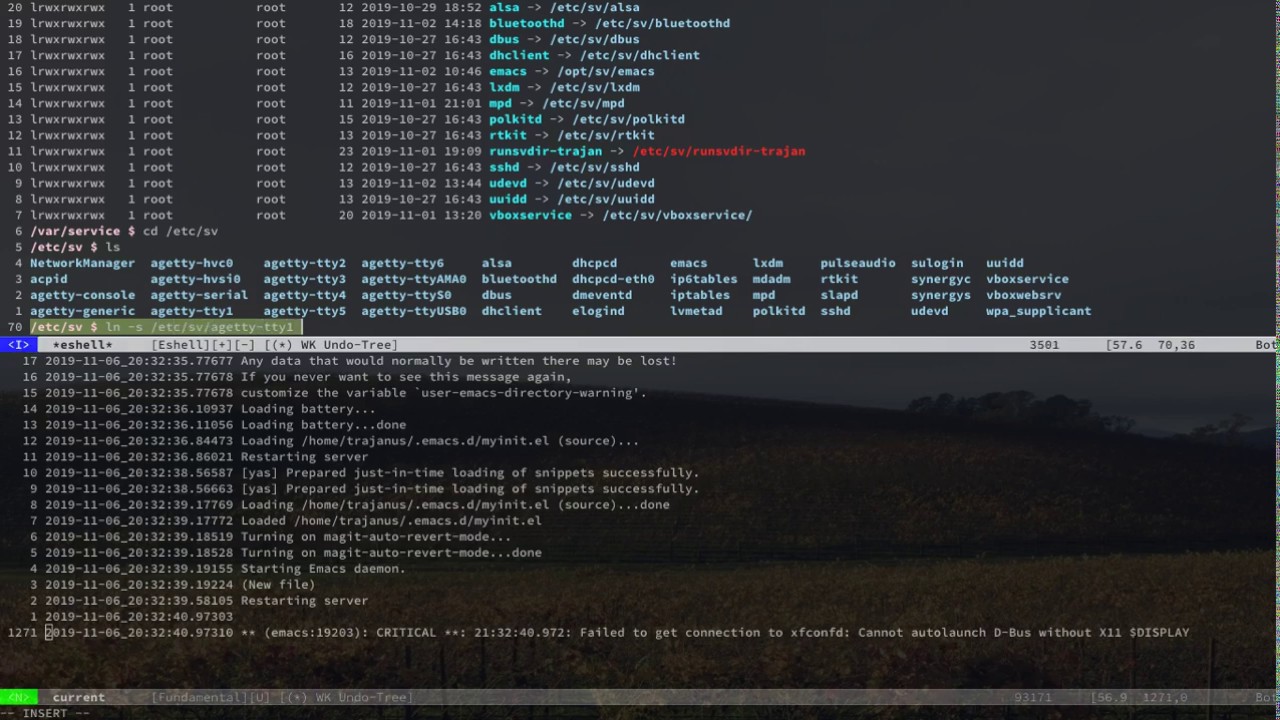Click agetty-console in the ls output

click(x=82, y=295)
